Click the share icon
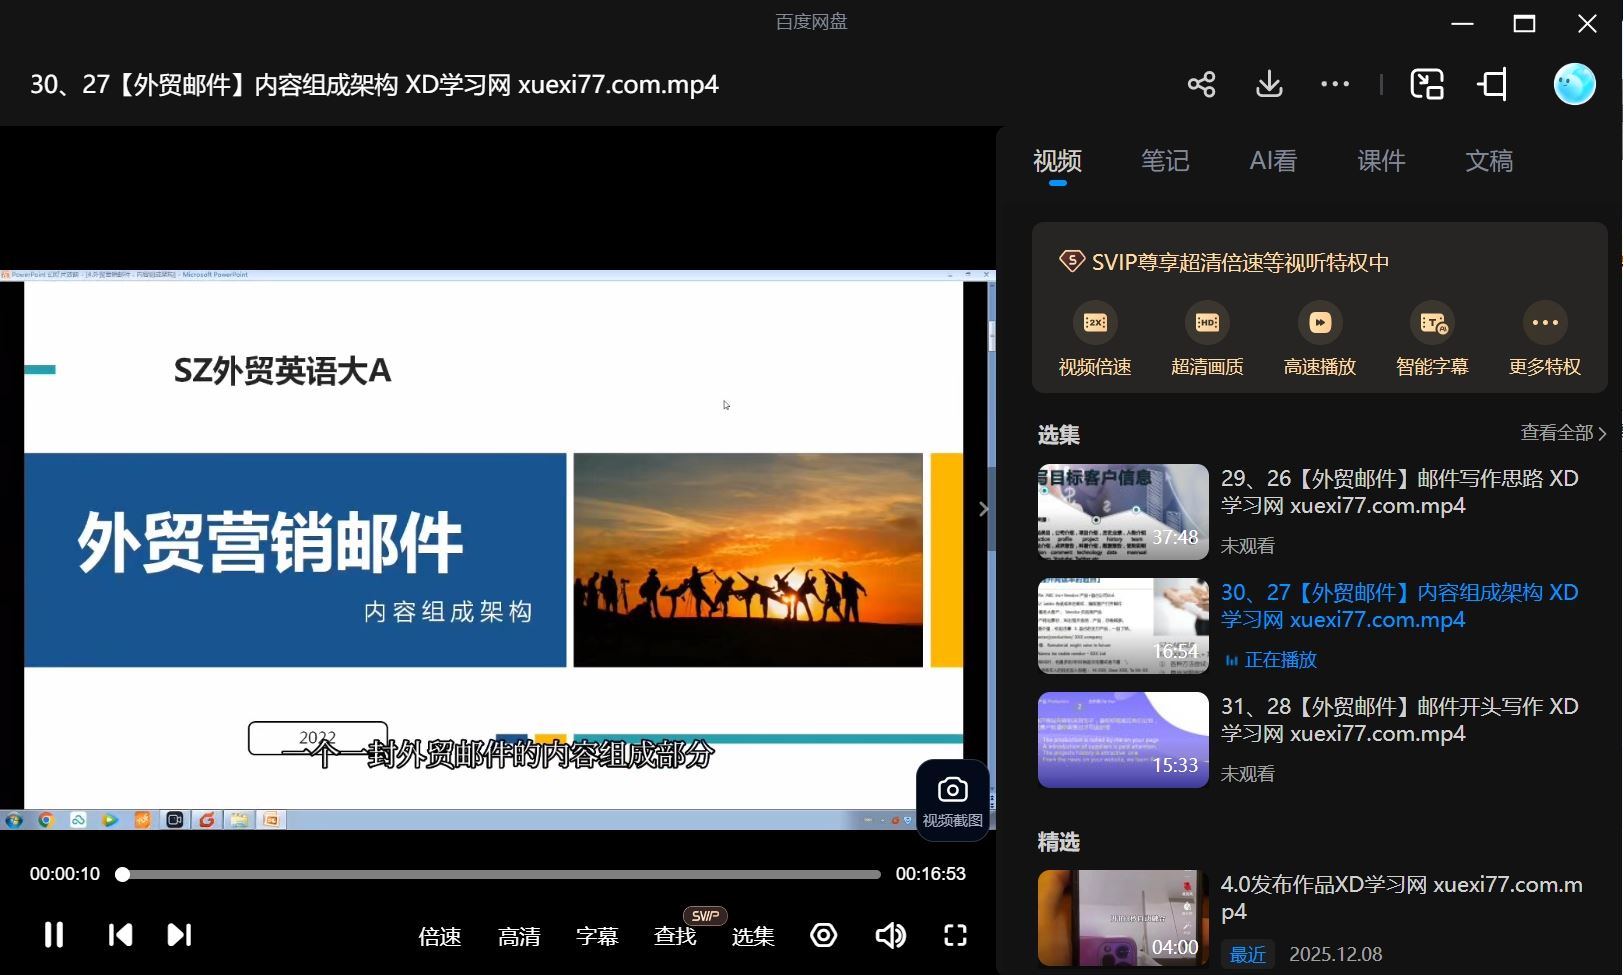The width and height of the screenshot is (1623, 975). pos(1201,84)
